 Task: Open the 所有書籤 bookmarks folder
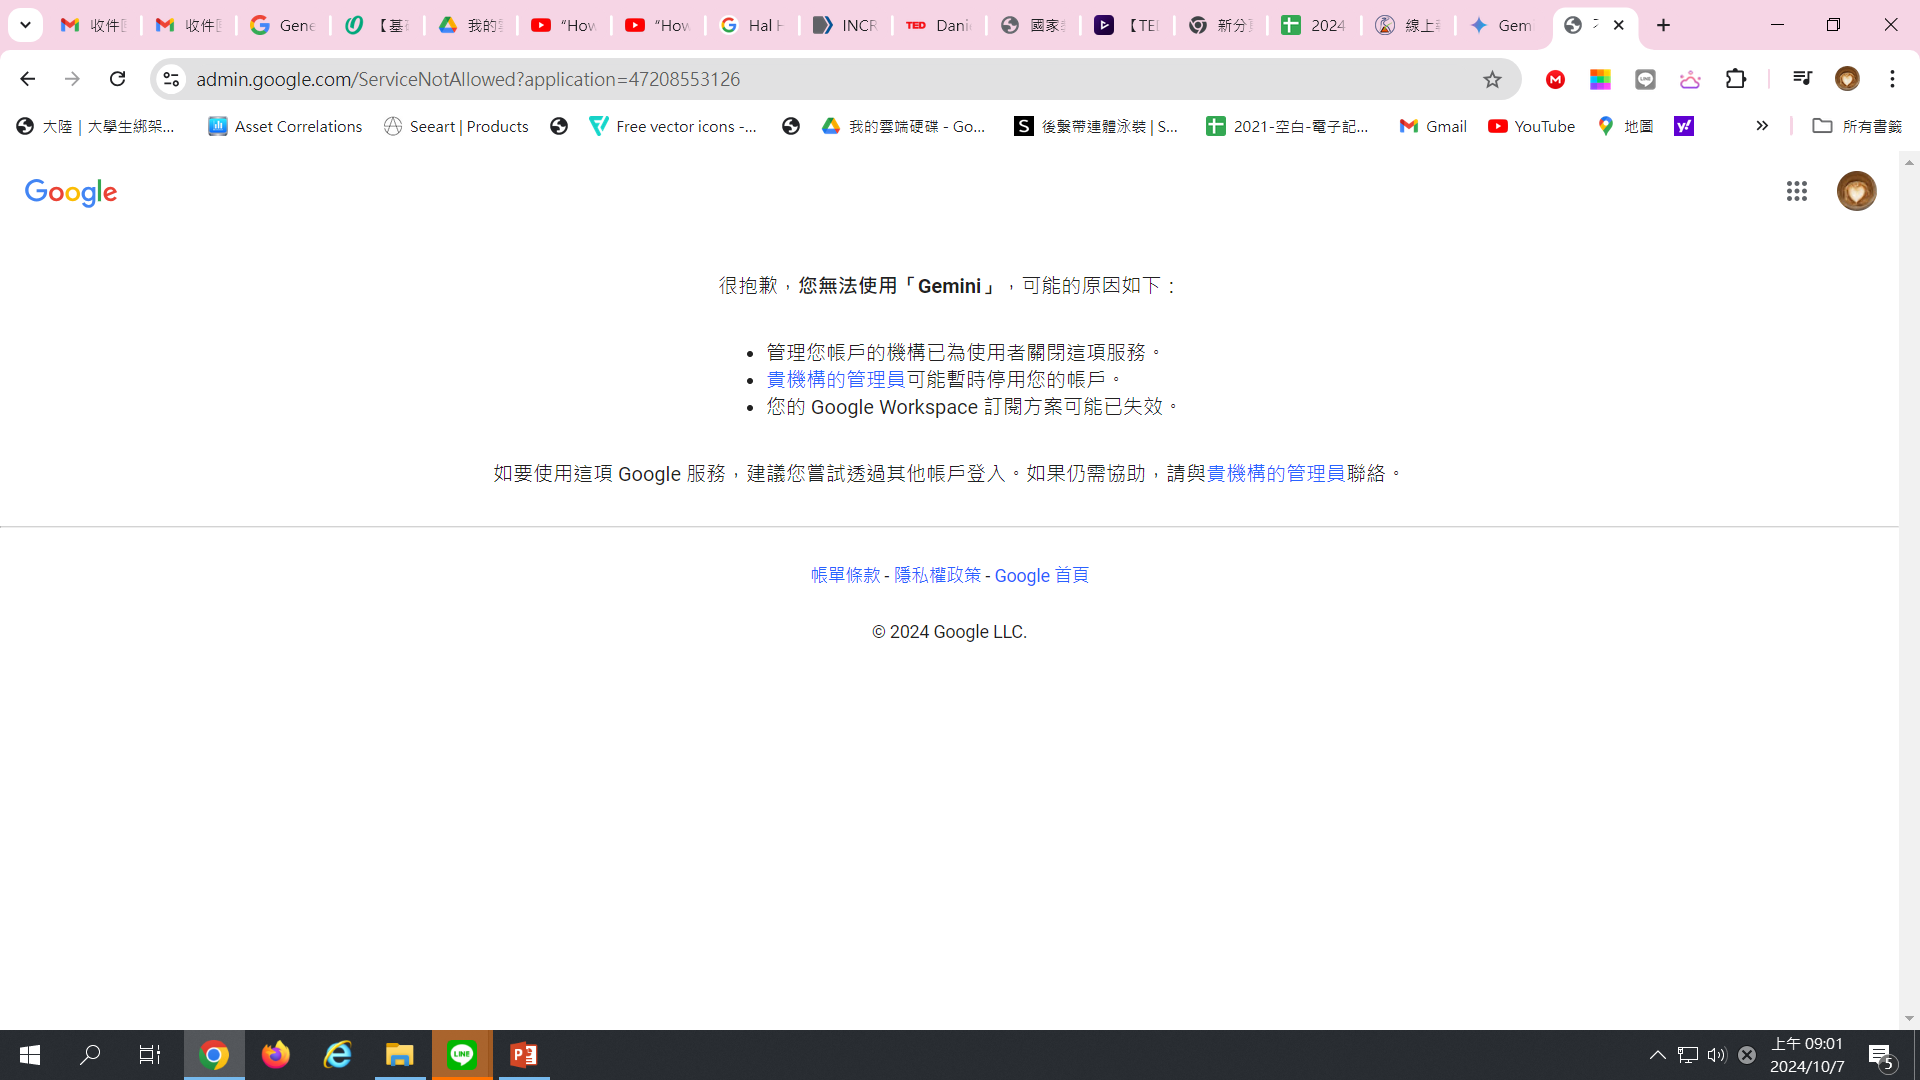pyautogui.click(x=1857, y=126)
